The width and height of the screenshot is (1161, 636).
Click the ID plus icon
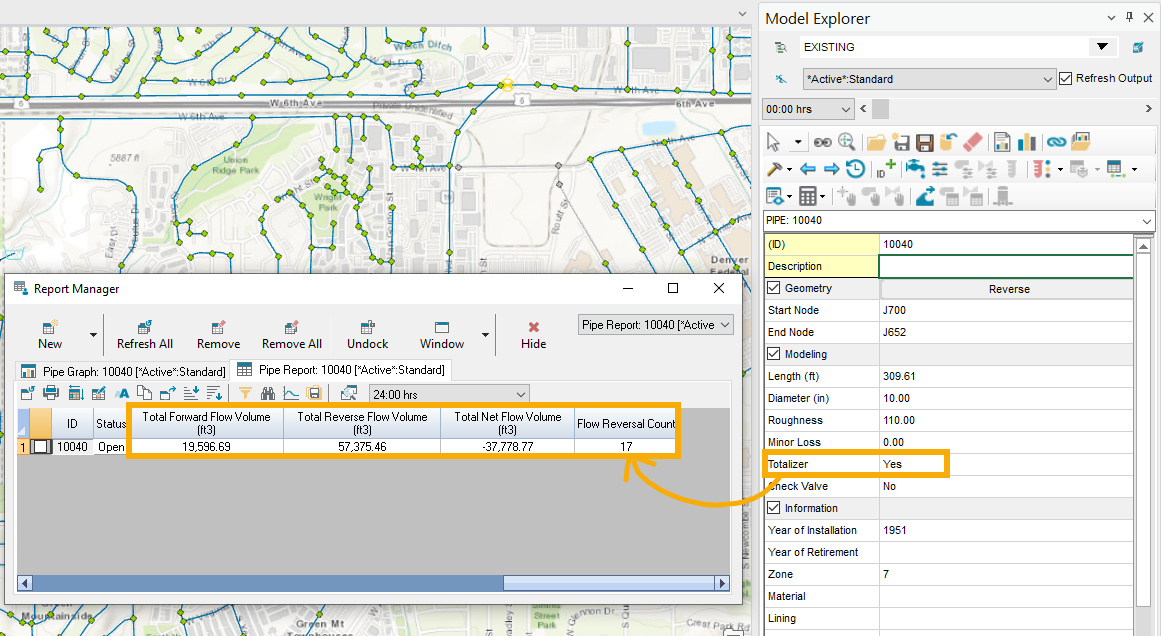pyautogui.click(x=886, y=169)
